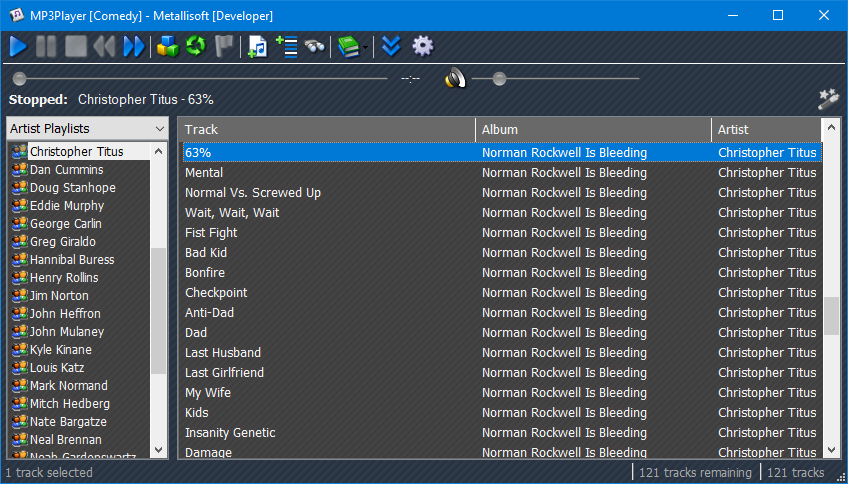Sort by the Album column header

pyautogui.click(x=593, y=130)
